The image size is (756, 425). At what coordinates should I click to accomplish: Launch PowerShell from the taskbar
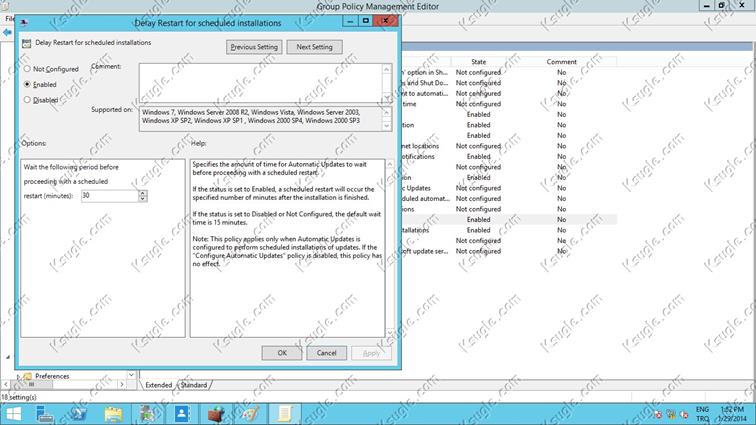78,414
